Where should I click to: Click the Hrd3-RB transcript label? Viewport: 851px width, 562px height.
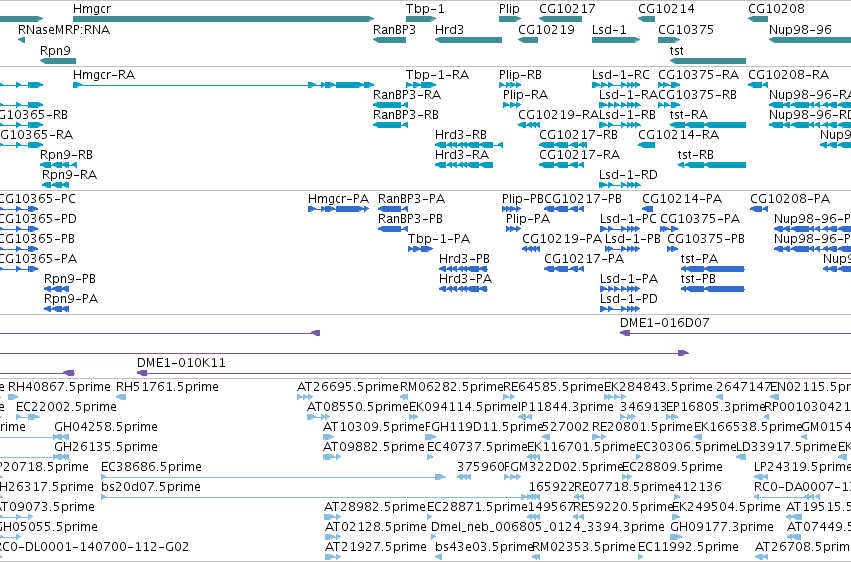[x=461, y=135]
